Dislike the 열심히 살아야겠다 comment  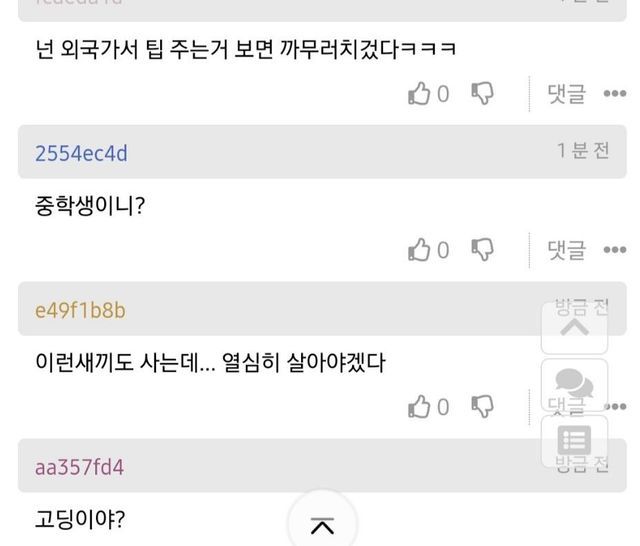[482, 406]
